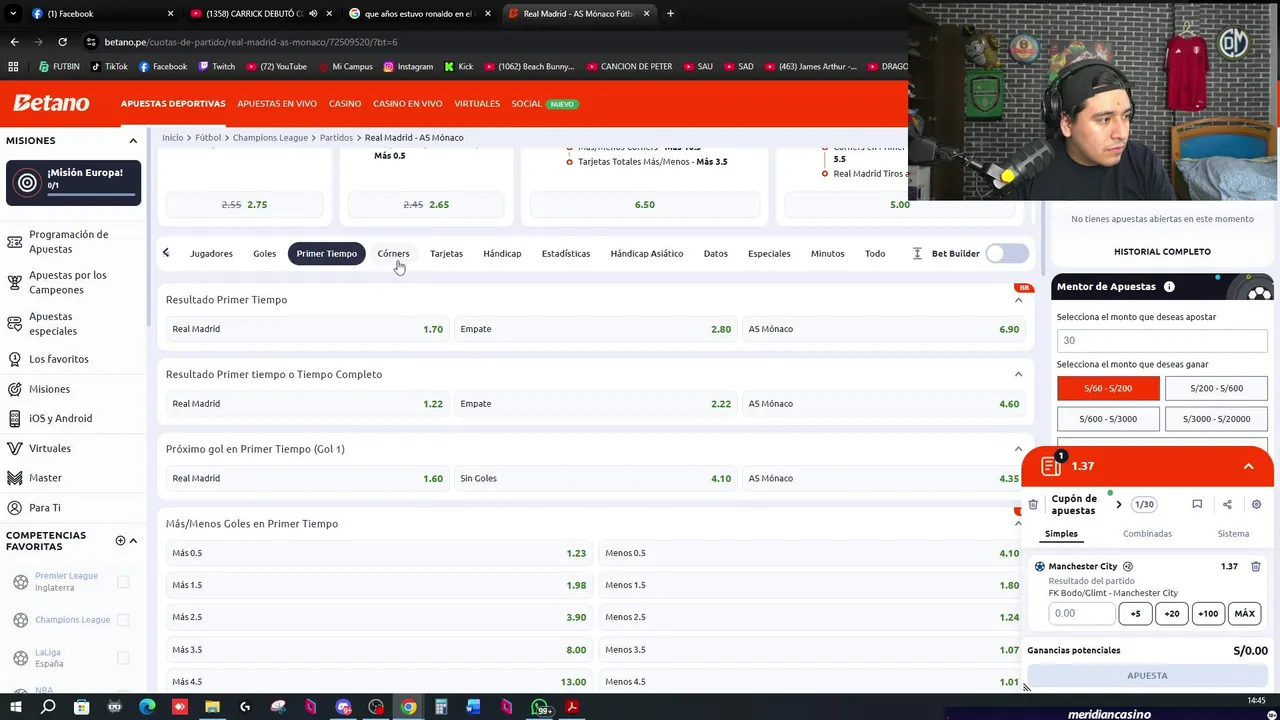The width and height of the screenshot is (1280, 720).
Task: Select the Sistema bet slip tab
Action: [1233, 534]
